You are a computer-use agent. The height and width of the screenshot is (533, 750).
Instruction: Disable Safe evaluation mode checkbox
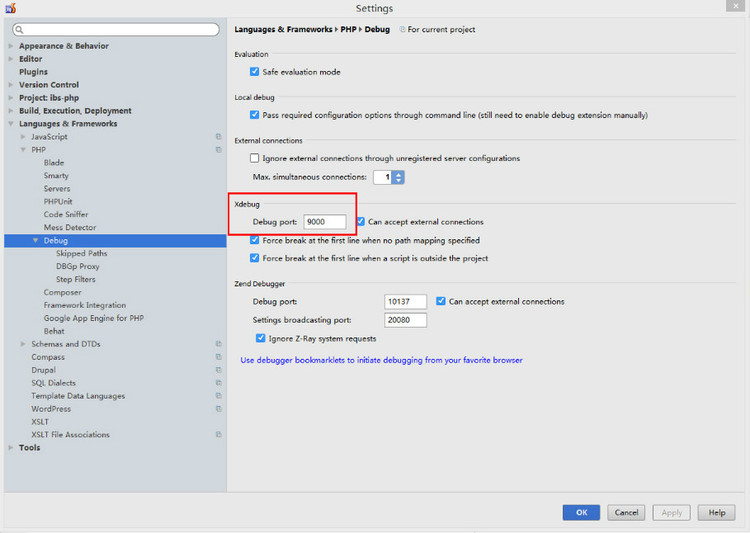(255, 72)
